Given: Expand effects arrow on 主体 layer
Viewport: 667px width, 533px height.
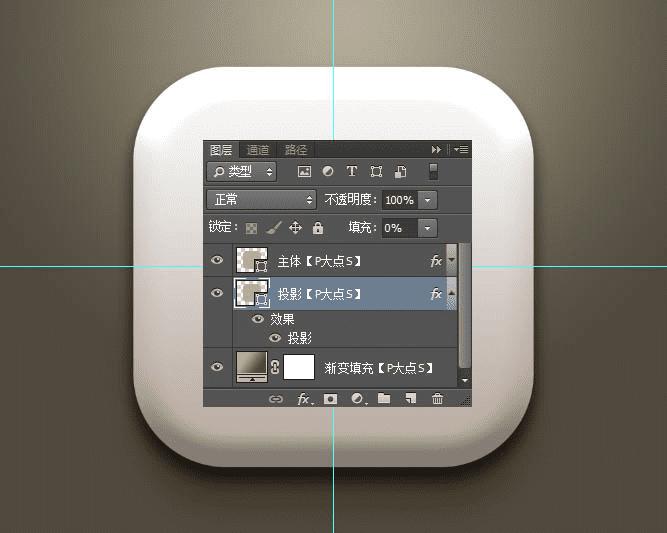Looking at the screenshot, I should (451, 260).
